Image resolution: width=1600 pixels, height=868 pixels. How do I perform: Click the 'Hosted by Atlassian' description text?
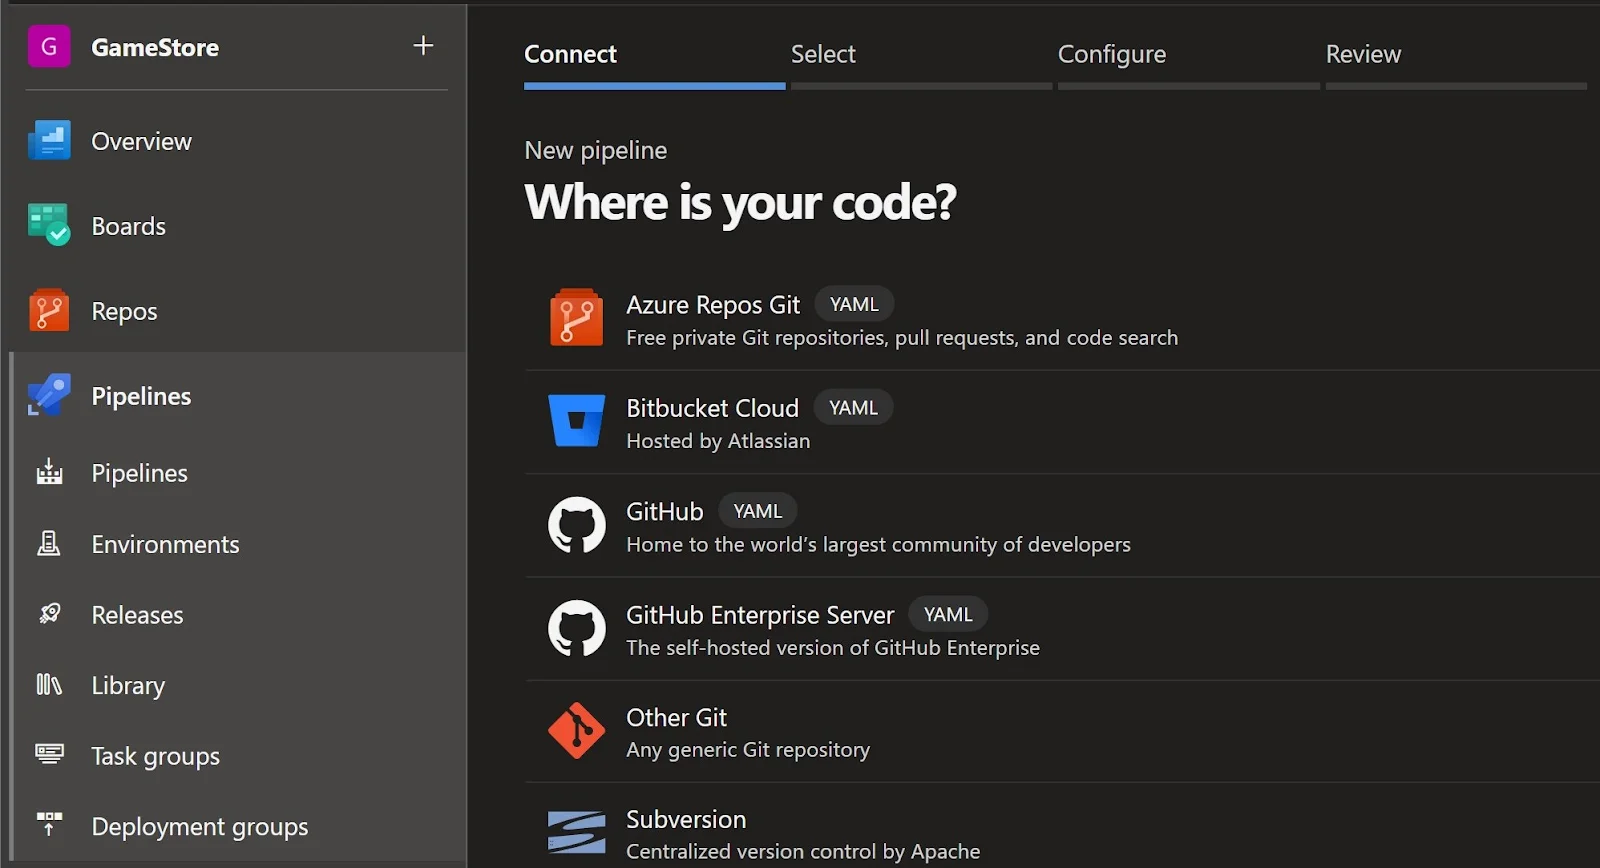[x=718, y=441]
